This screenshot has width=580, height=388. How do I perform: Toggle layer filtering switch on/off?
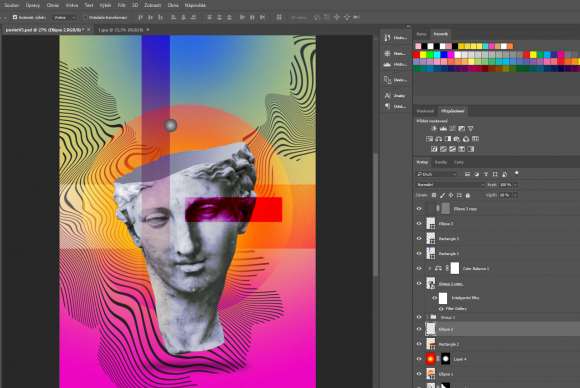click(x=517, y=173)
